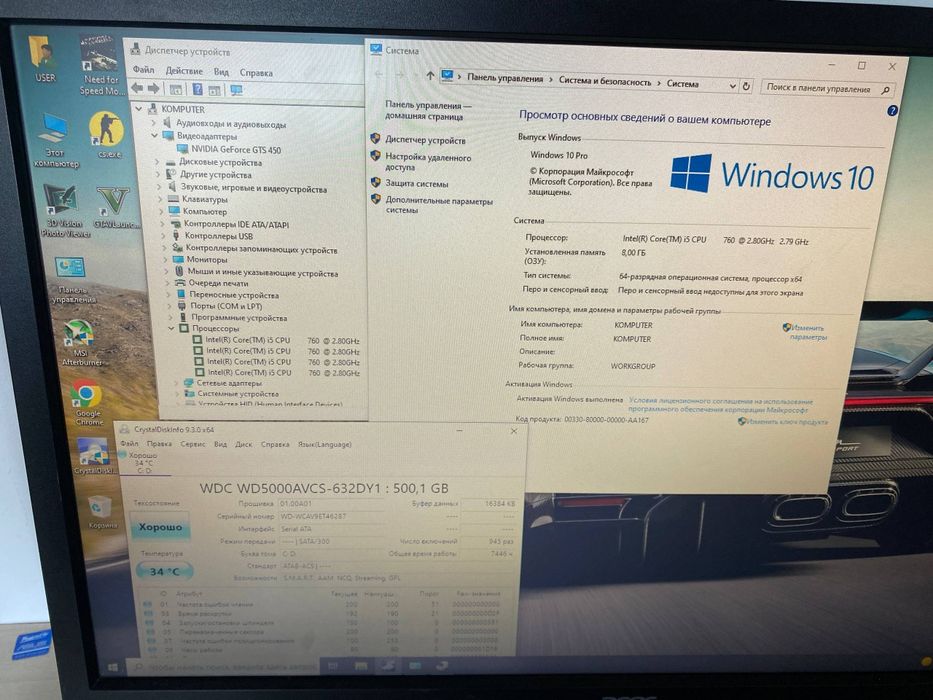Open the Диск menu in CrystalDiskInfo
The width and height of the screenshot is (933, 700).
tap(243, 444)
